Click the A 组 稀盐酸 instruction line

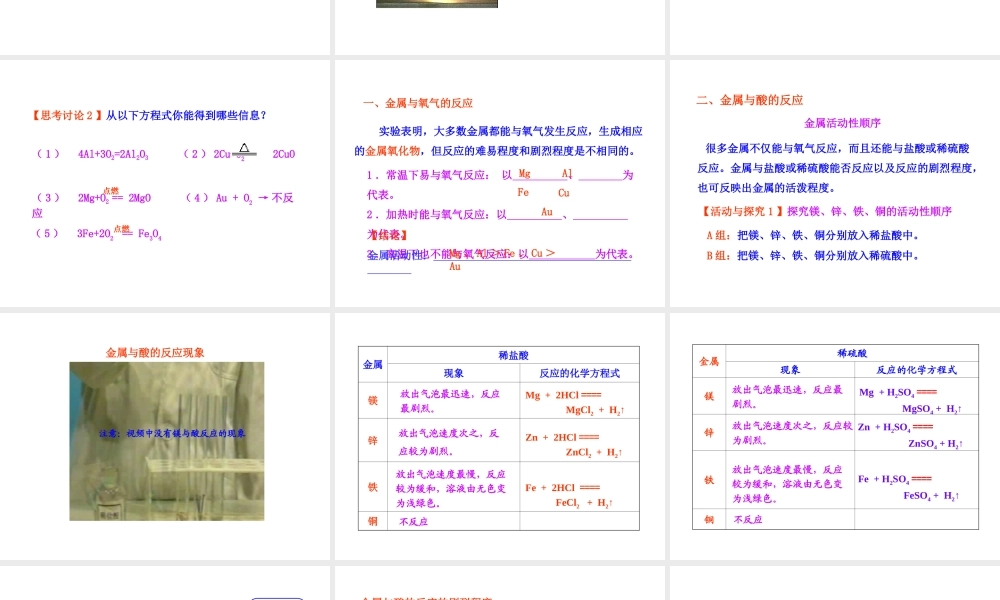pyautogui.click(x=812, y=235)
